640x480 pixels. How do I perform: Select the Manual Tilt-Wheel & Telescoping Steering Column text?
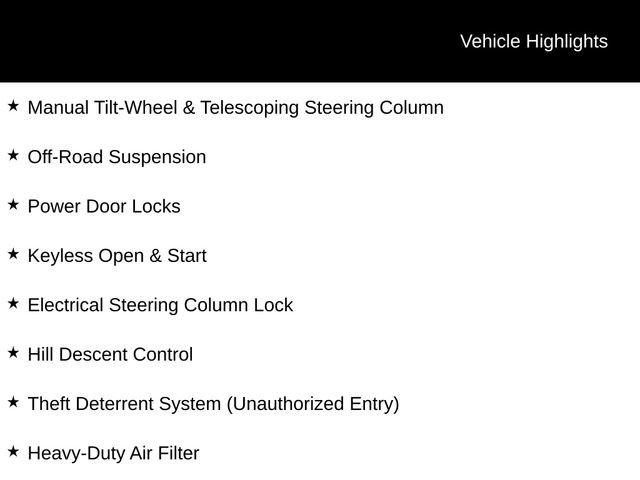[235, 107]
